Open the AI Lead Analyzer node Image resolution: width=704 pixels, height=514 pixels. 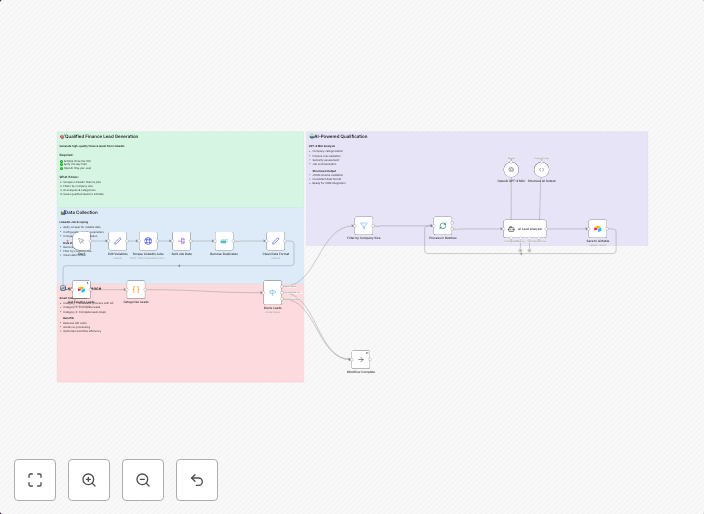coord(524,228)
